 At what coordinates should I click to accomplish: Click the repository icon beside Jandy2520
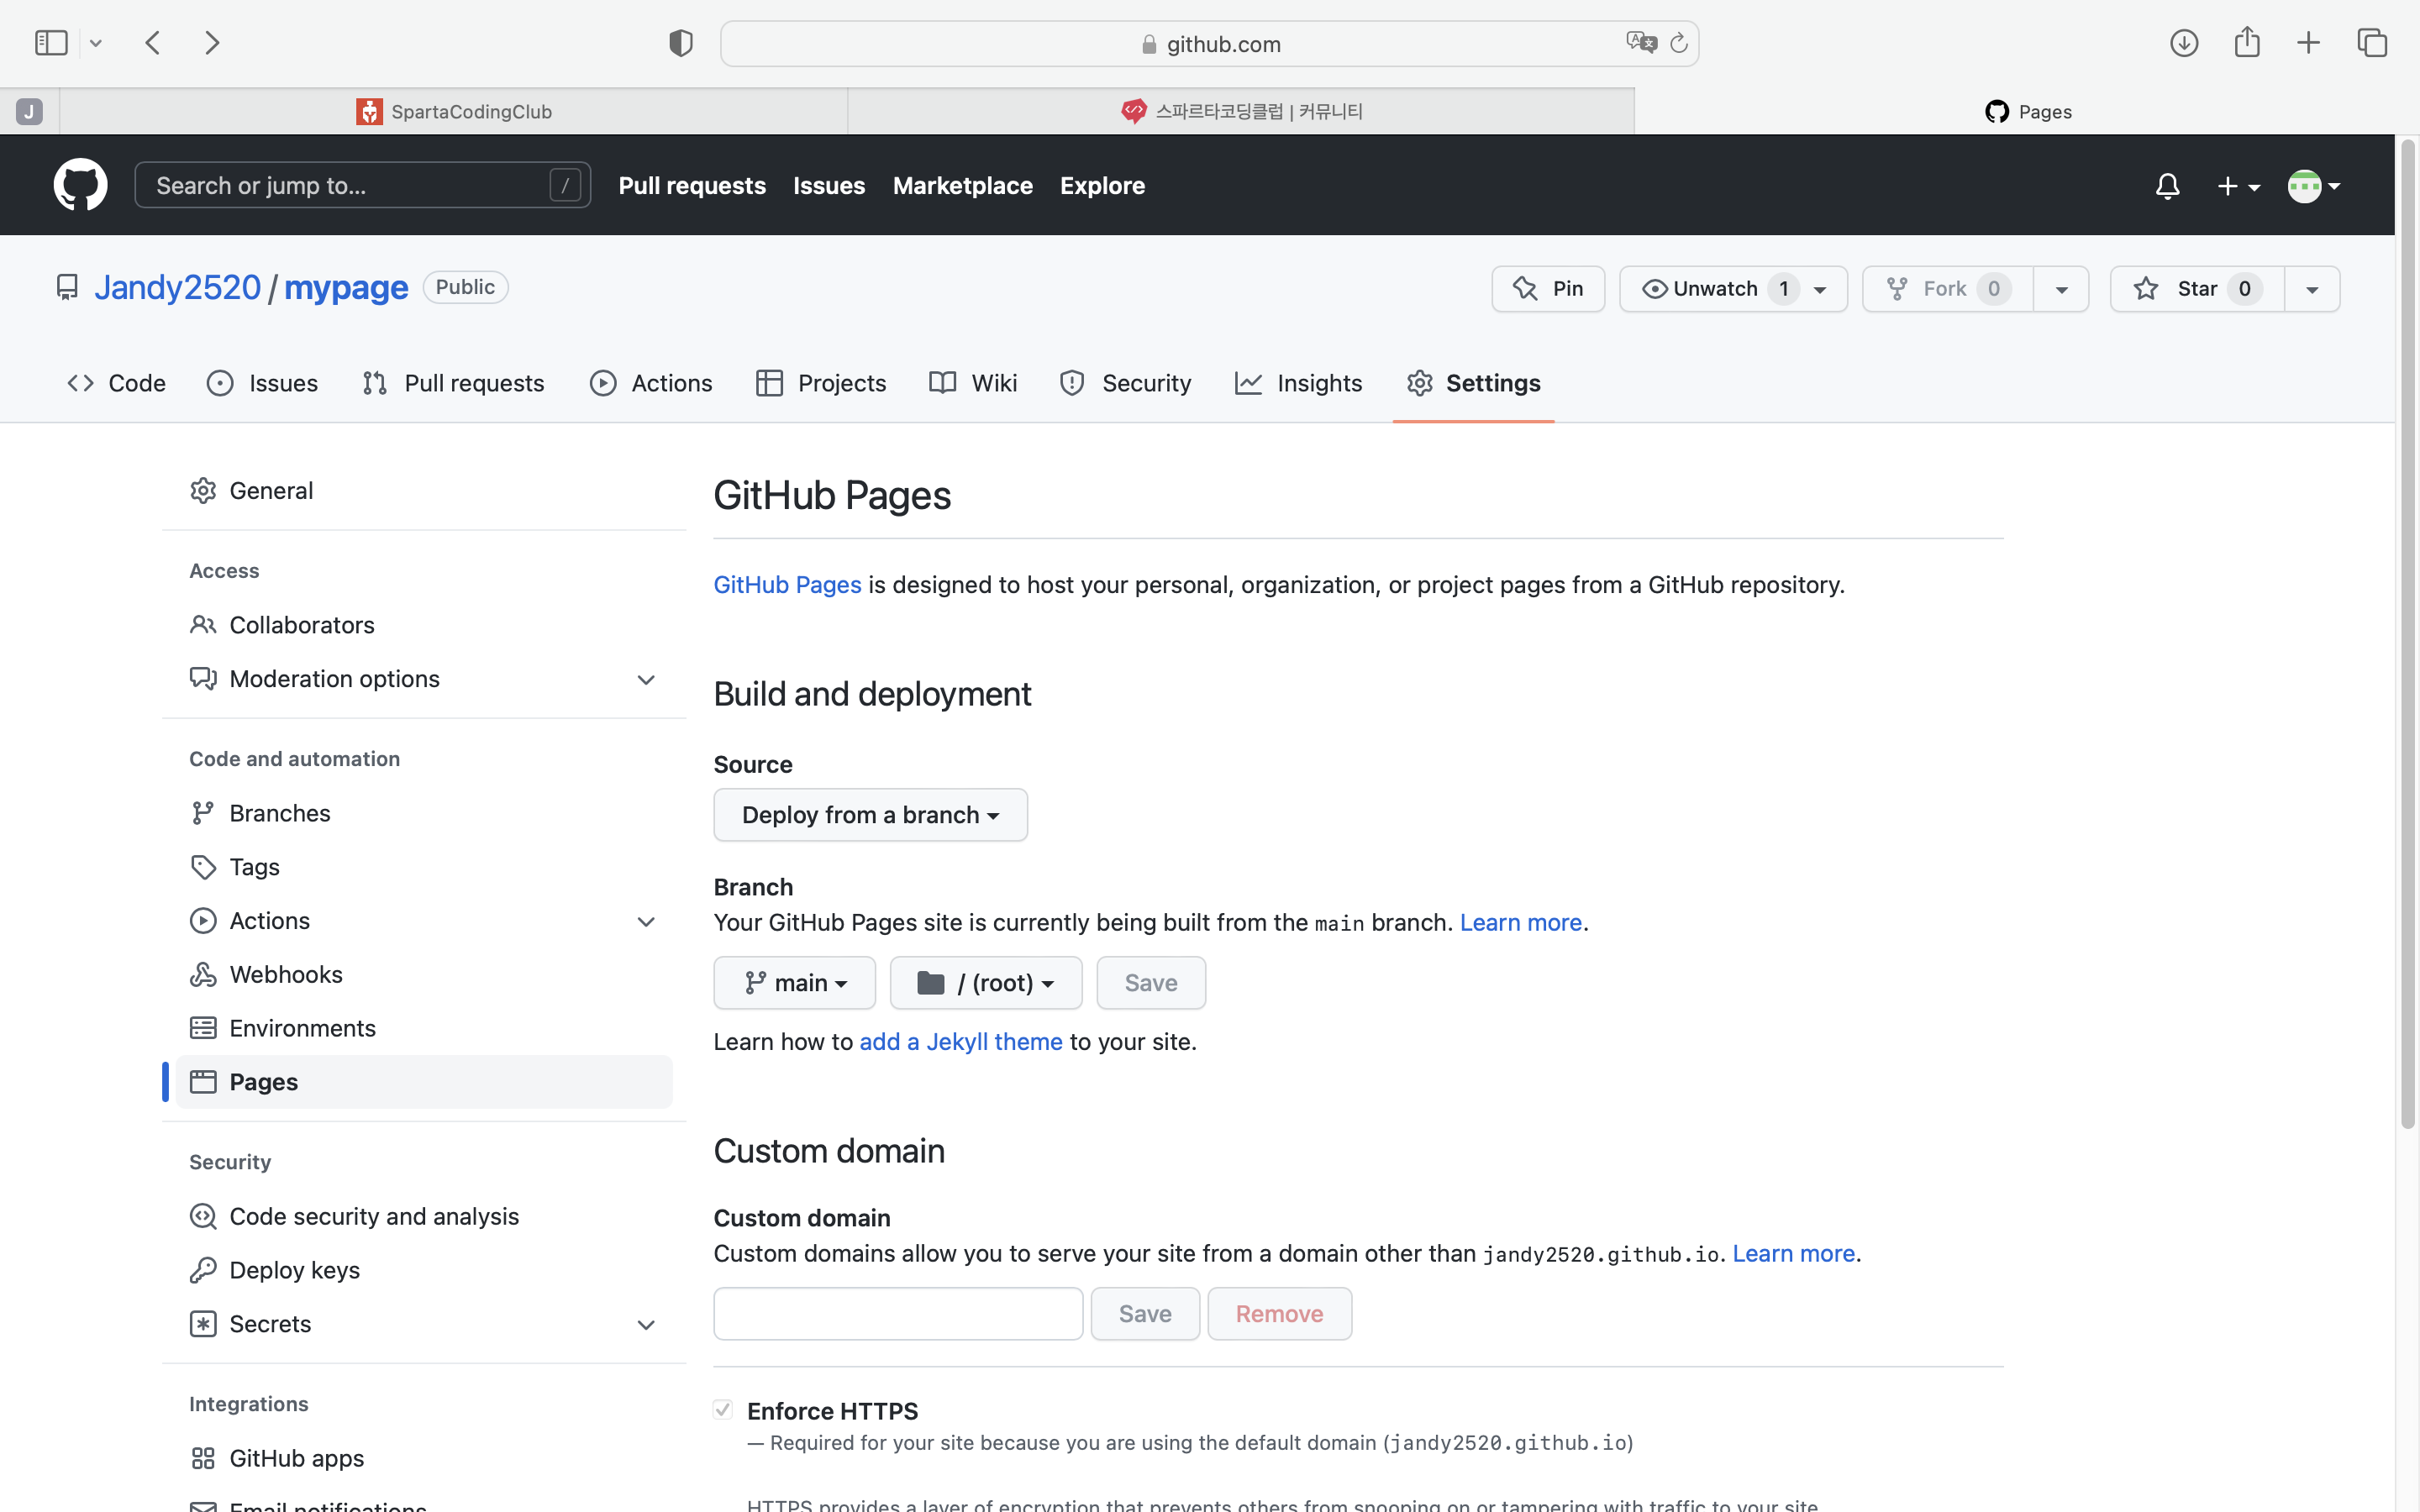(x=67, y=288)
